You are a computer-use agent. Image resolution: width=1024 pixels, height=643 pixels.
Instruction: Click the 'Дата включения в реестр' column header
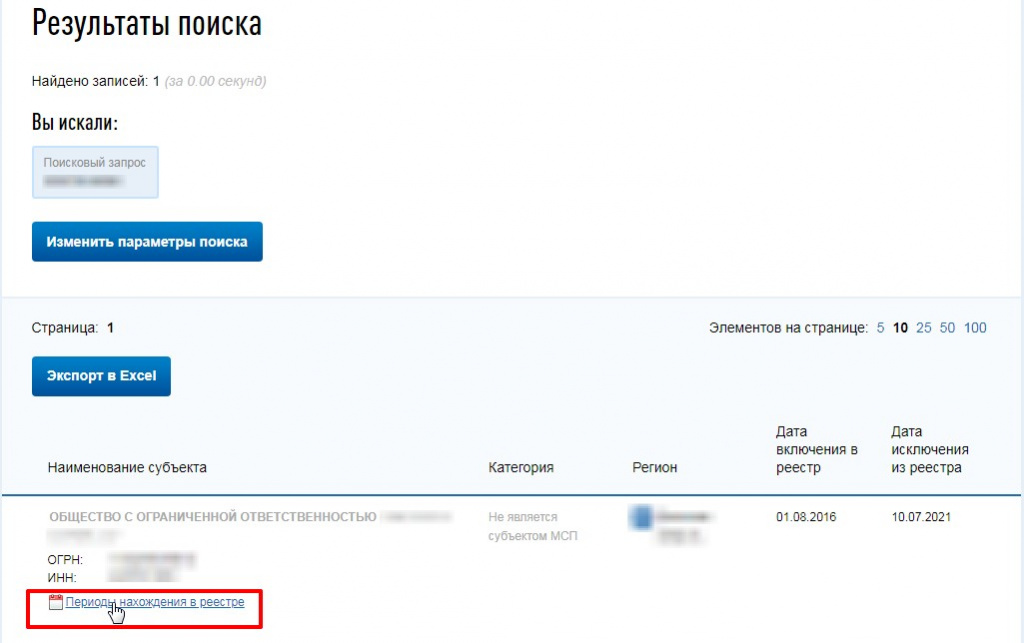coord(816,449)
